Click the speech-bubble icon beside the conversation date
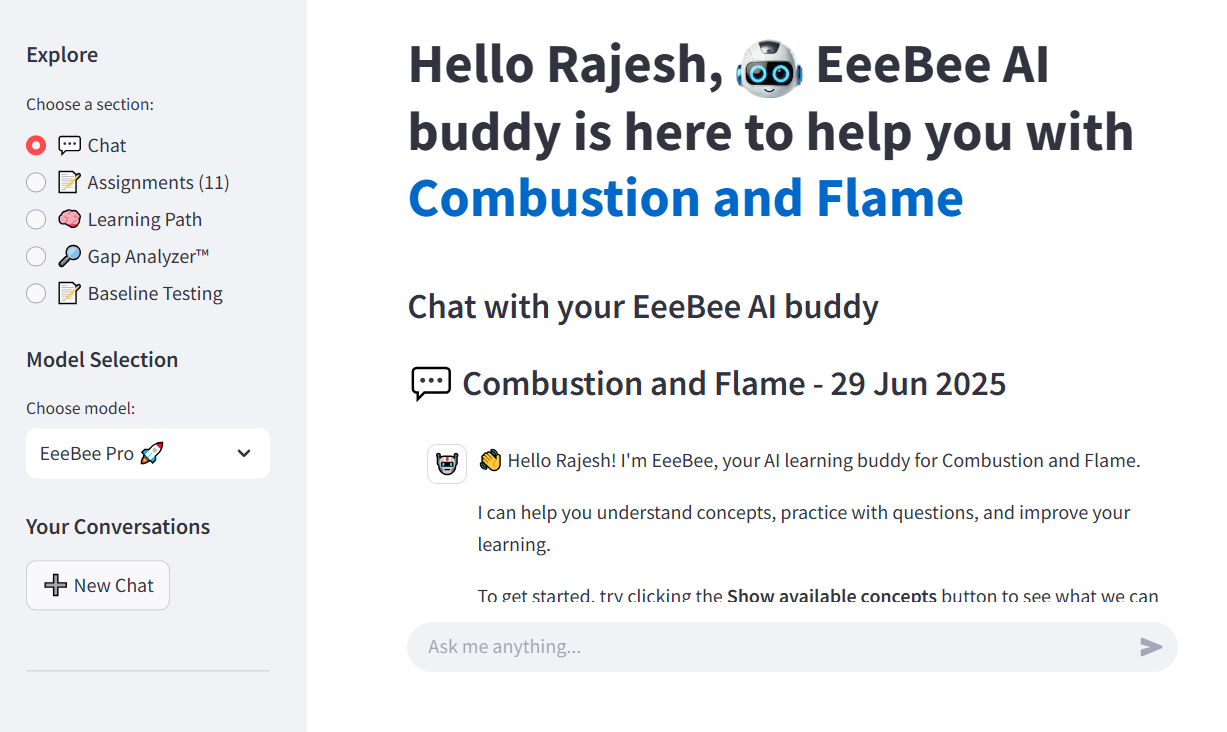 (x=431, y=383)
